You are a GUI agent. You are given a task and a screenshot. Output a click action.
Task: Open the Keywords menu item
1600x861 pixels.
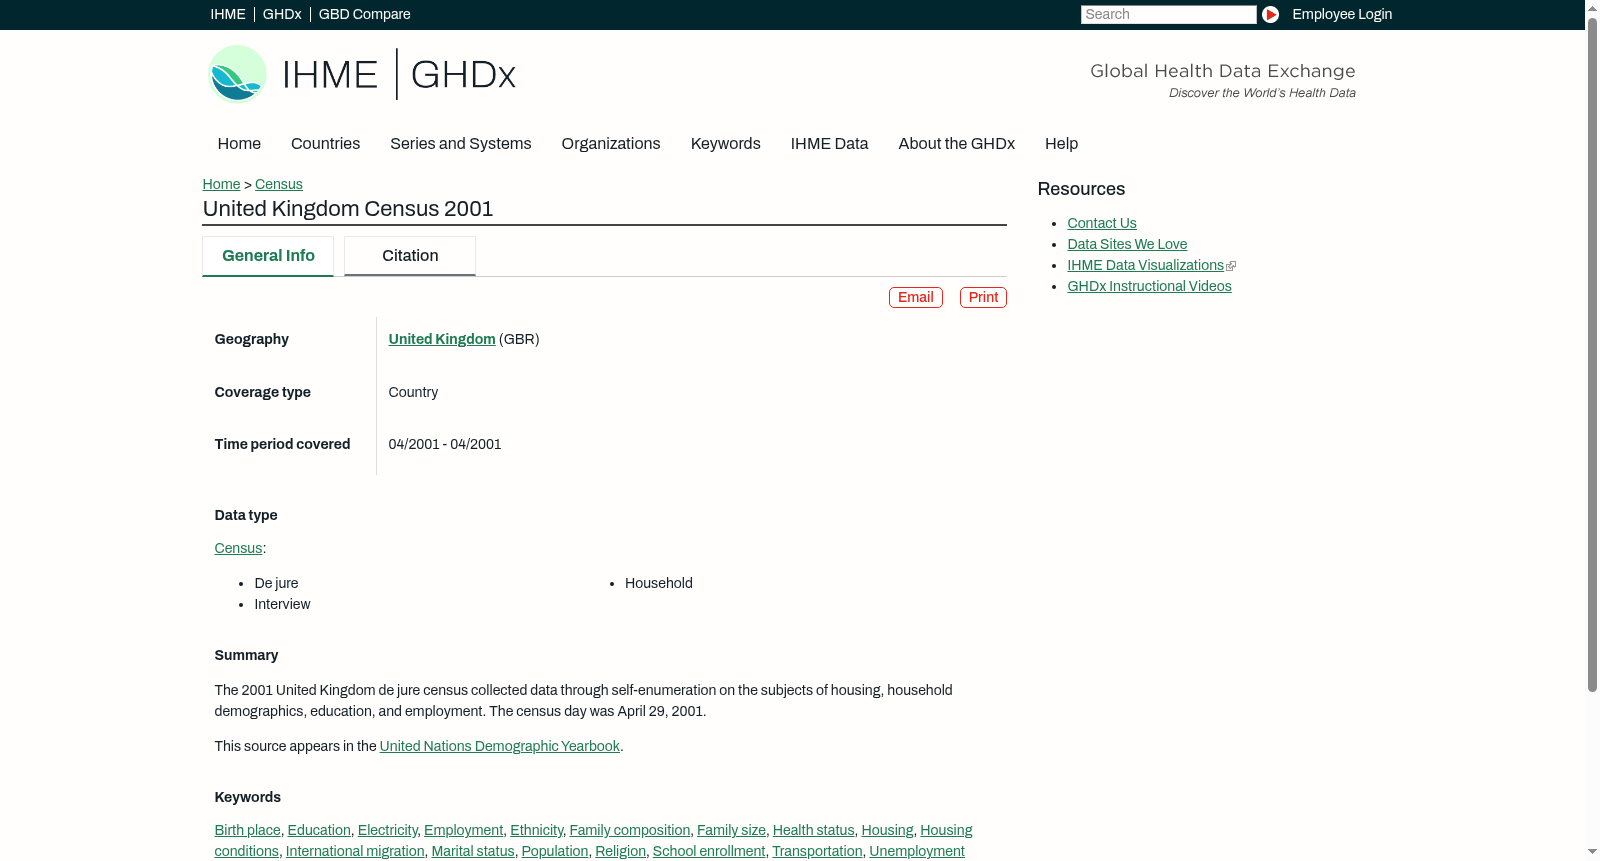[725, 144]
